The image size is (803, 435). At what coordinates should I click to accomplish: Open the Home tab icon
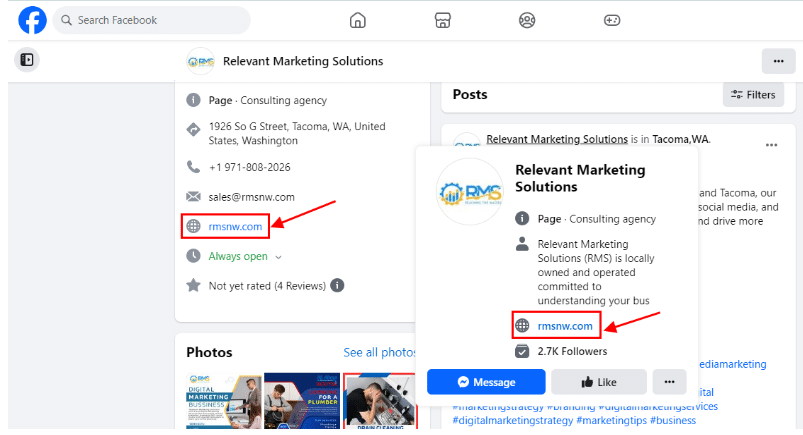point(357,20)
